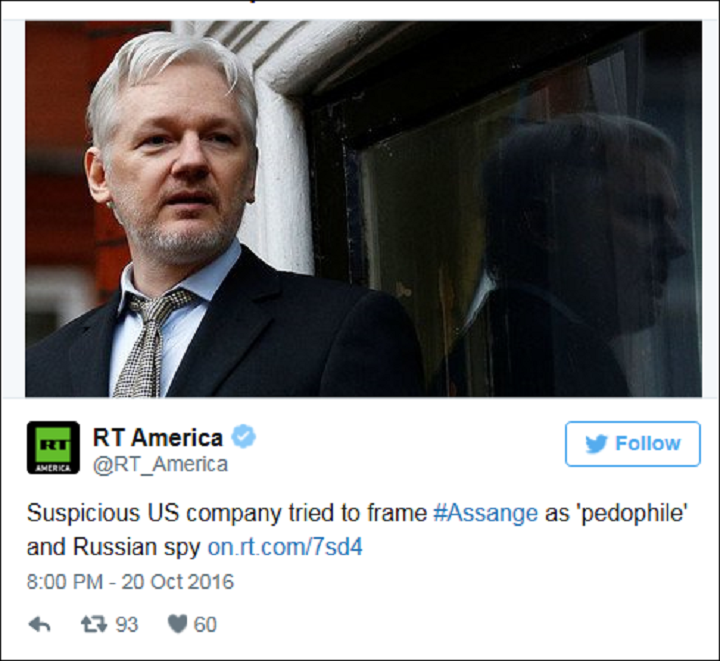Like the tweet with the heart icon

177,624
